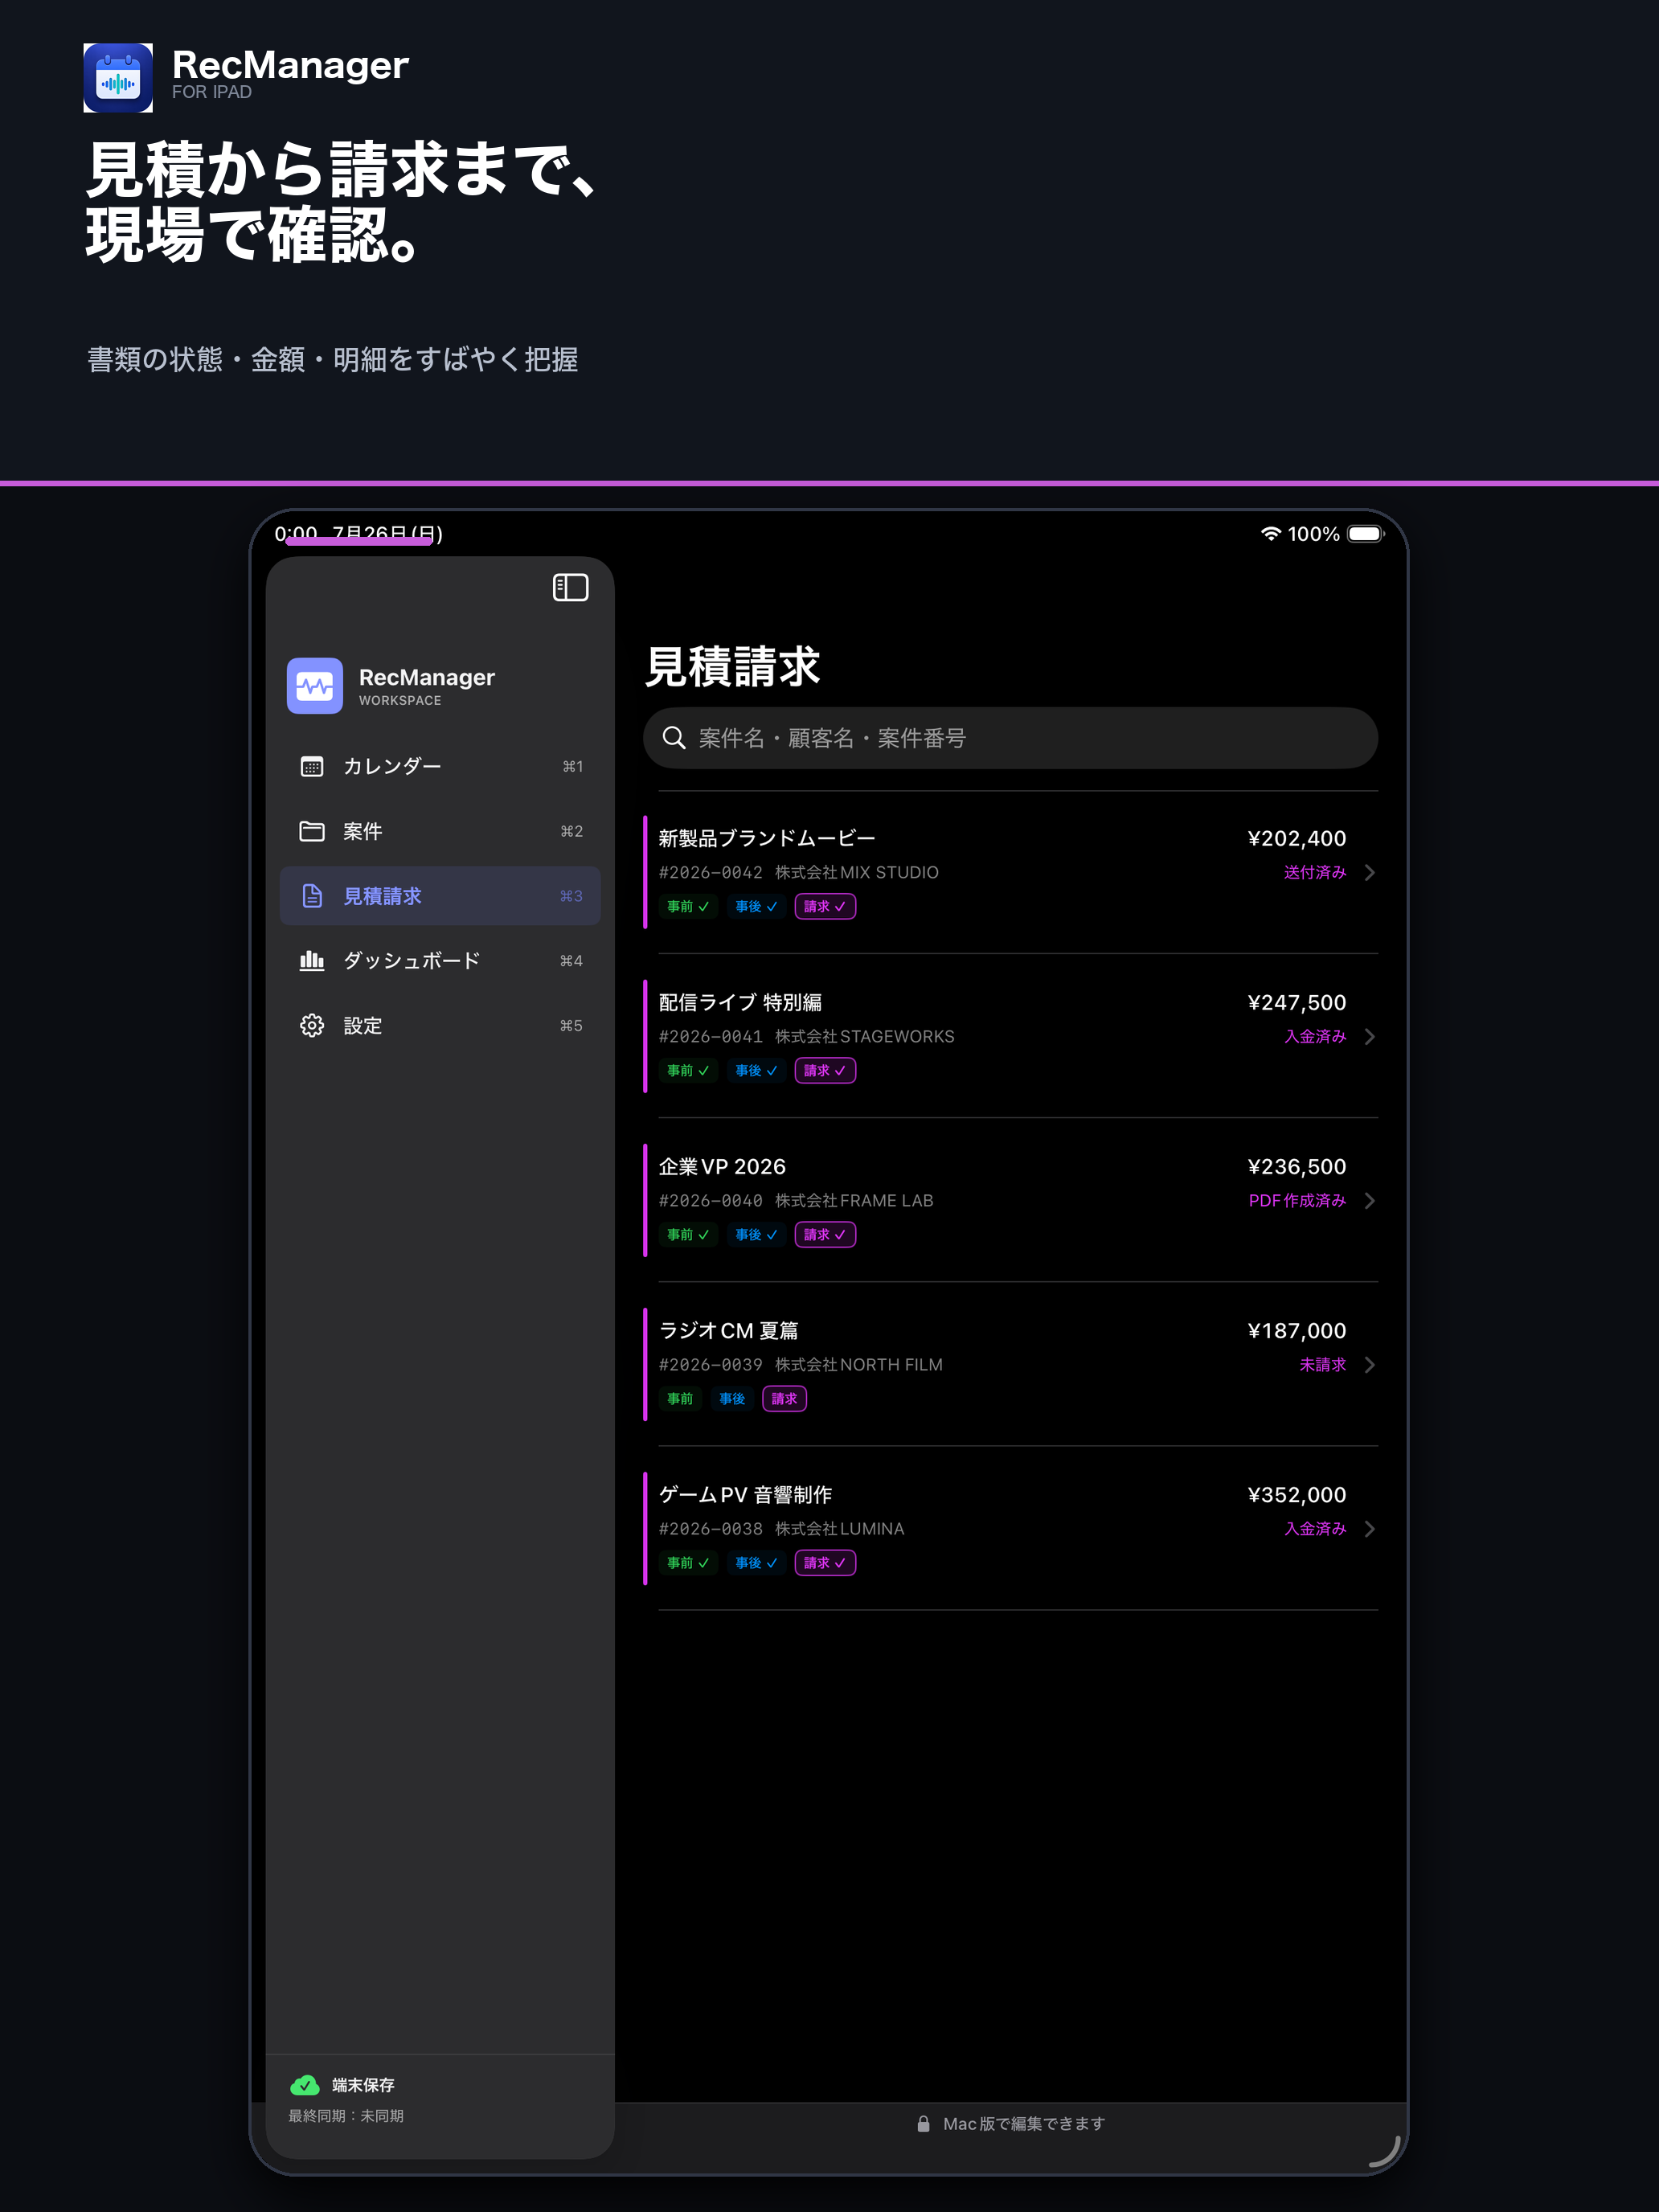Click the Mac版で編集できます footer notice
1659x2212 pixels.
1024,2123
